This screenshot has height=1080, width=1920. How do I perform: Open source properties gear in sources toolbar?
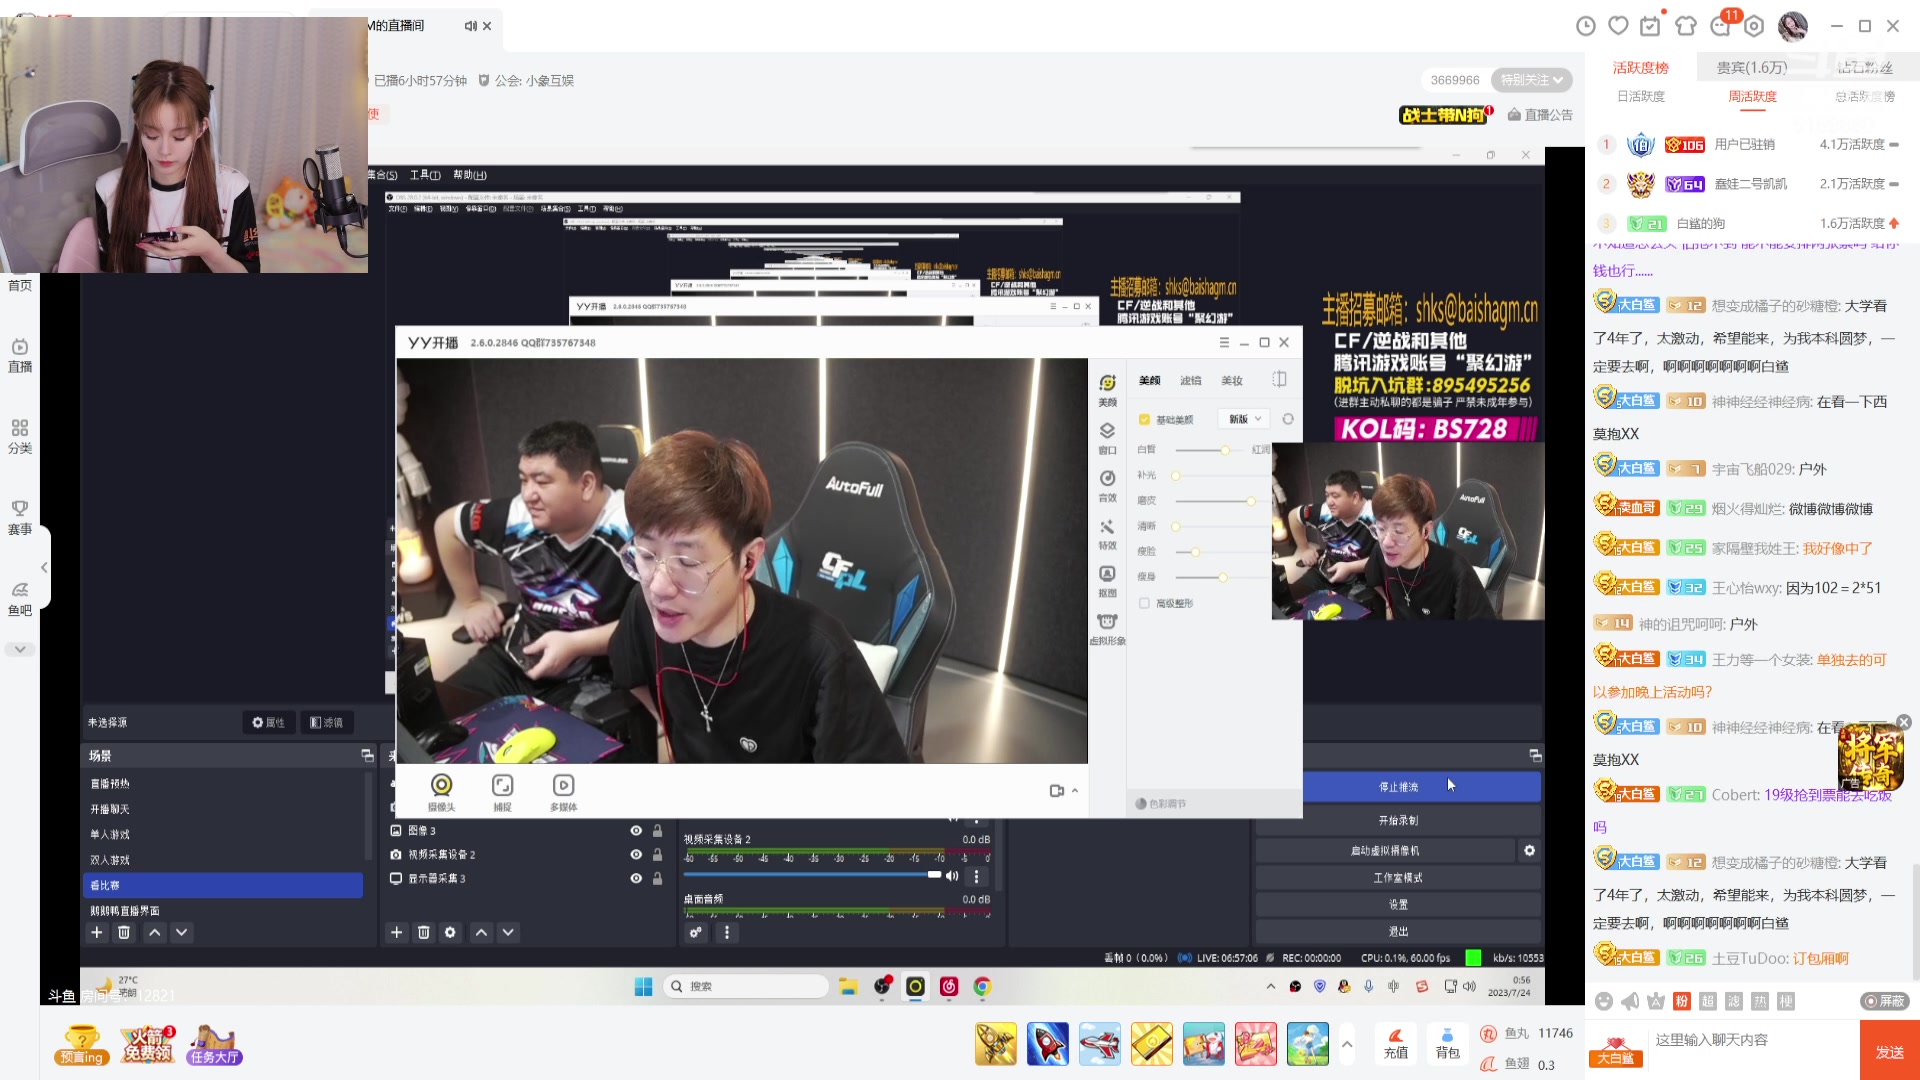(450, 932)
